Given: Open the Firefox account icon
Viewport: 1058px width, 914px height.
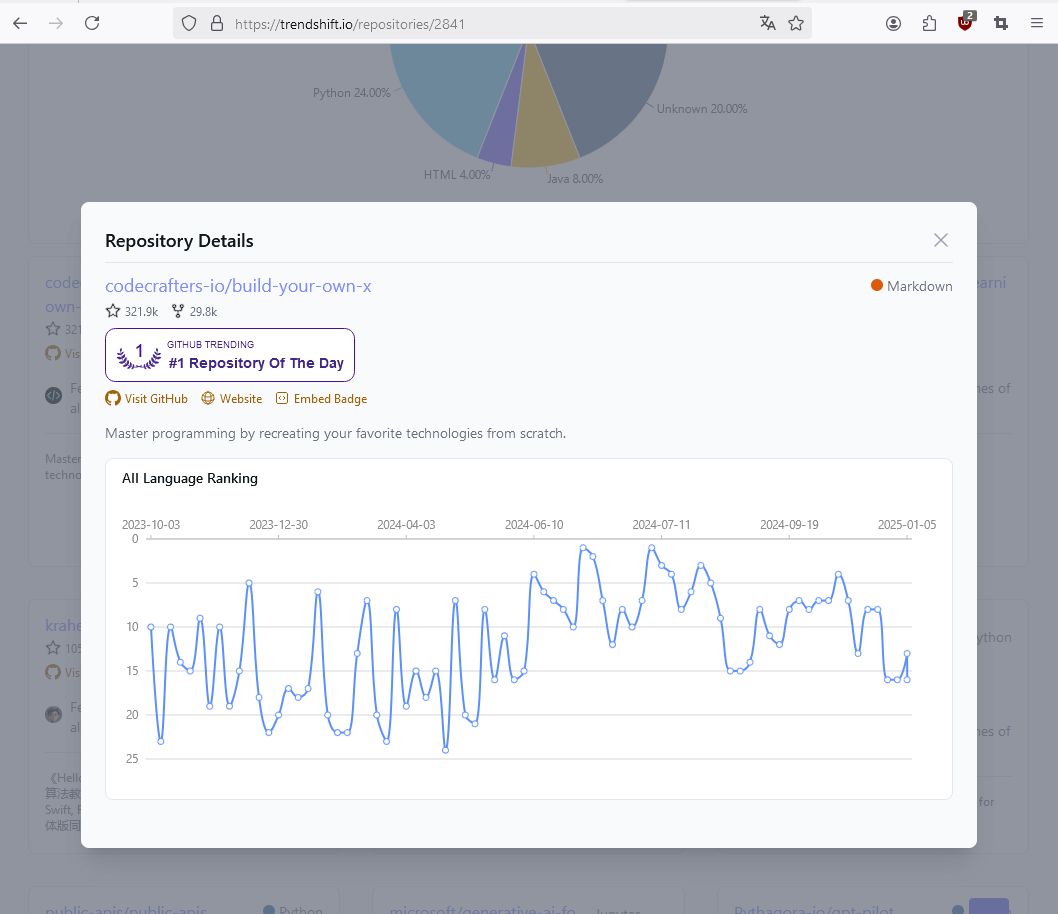Looking at the screenshot, I should pos(893,24).
